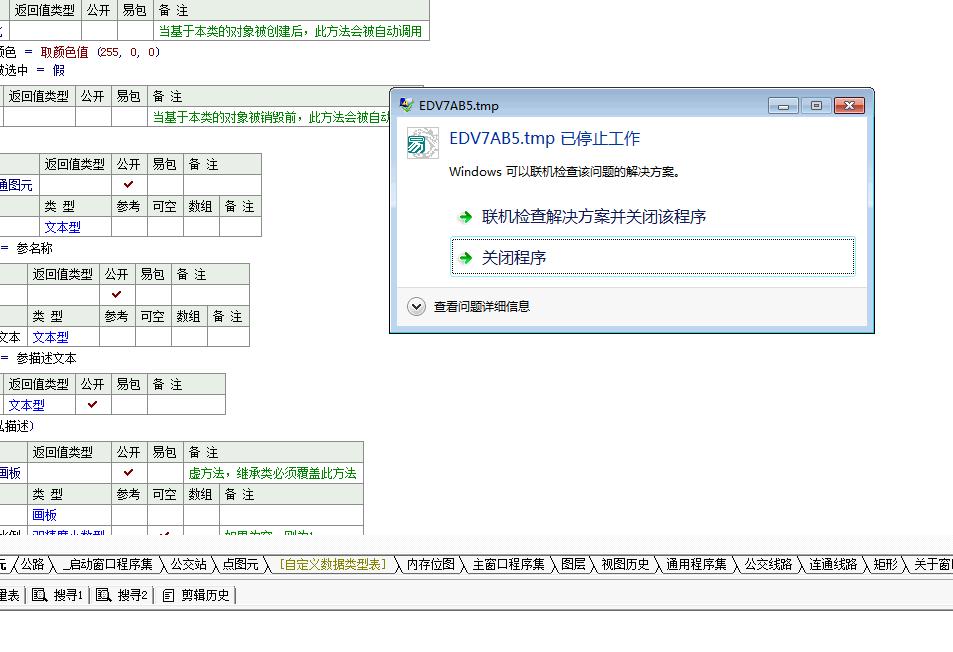953x652 pixels.
Task: Toggle 公开 checkmark in the 虚方法 row
Action: tap(129, 473)
